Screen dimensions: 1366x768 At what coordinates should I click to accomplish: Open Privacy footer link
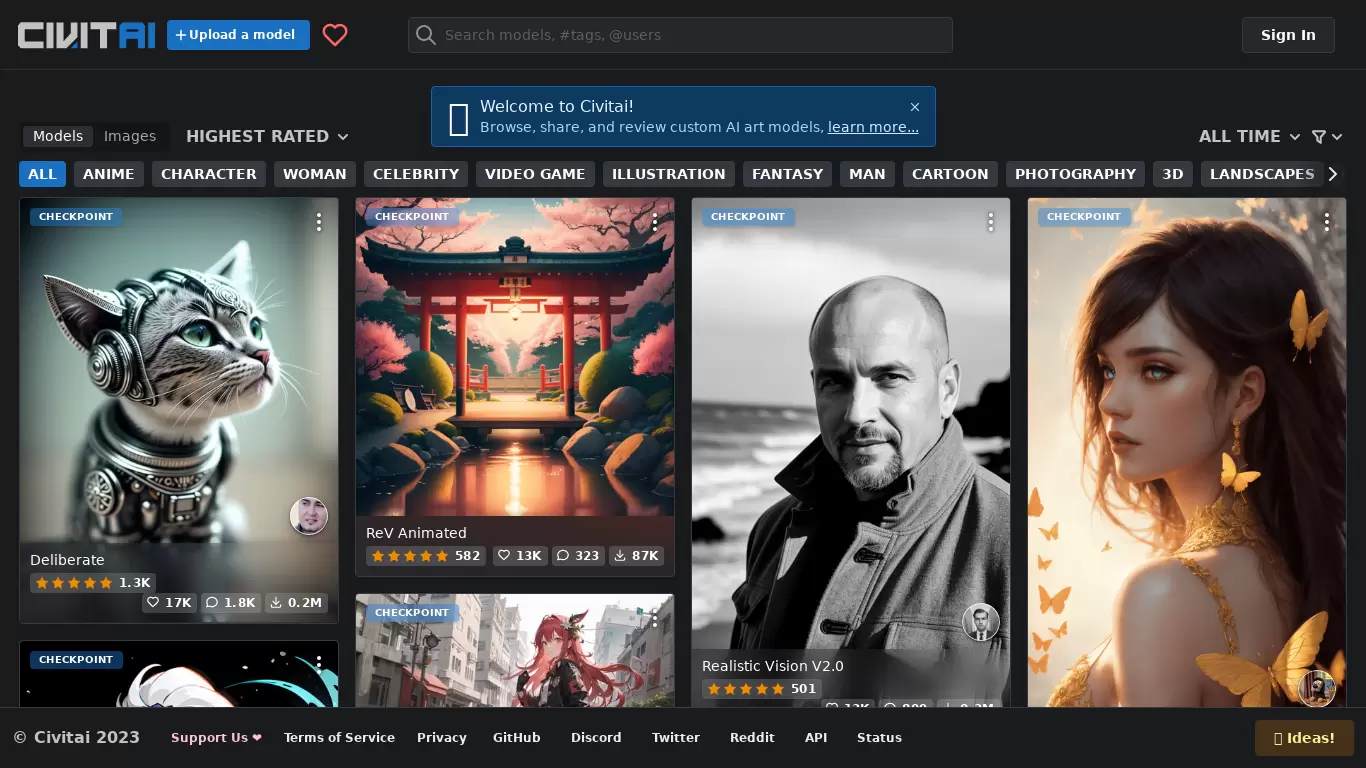click(442, 738)
